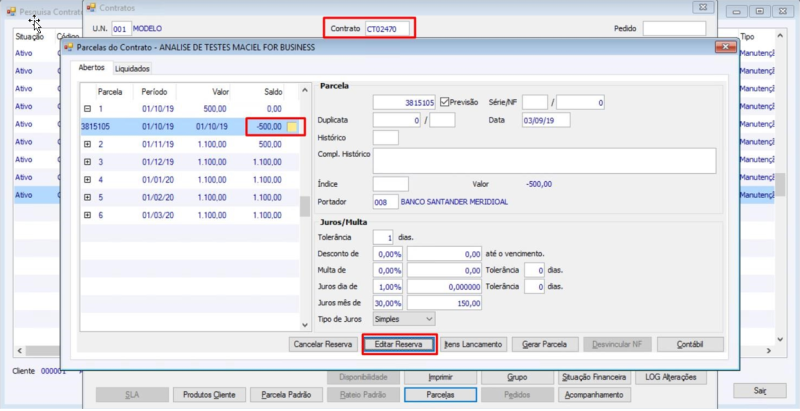
Task: Click the Contratos window title icon
Action: (91, 7)
